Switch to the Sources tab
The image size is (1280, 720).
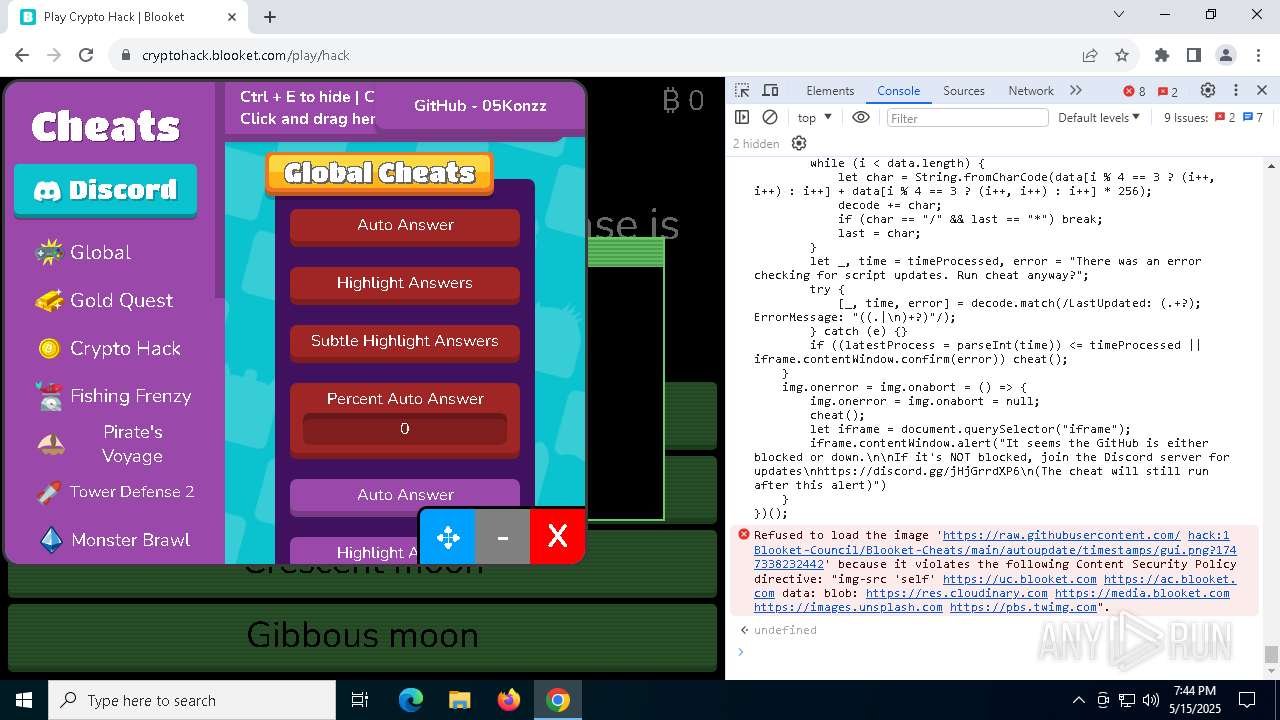tap(964, 90)
